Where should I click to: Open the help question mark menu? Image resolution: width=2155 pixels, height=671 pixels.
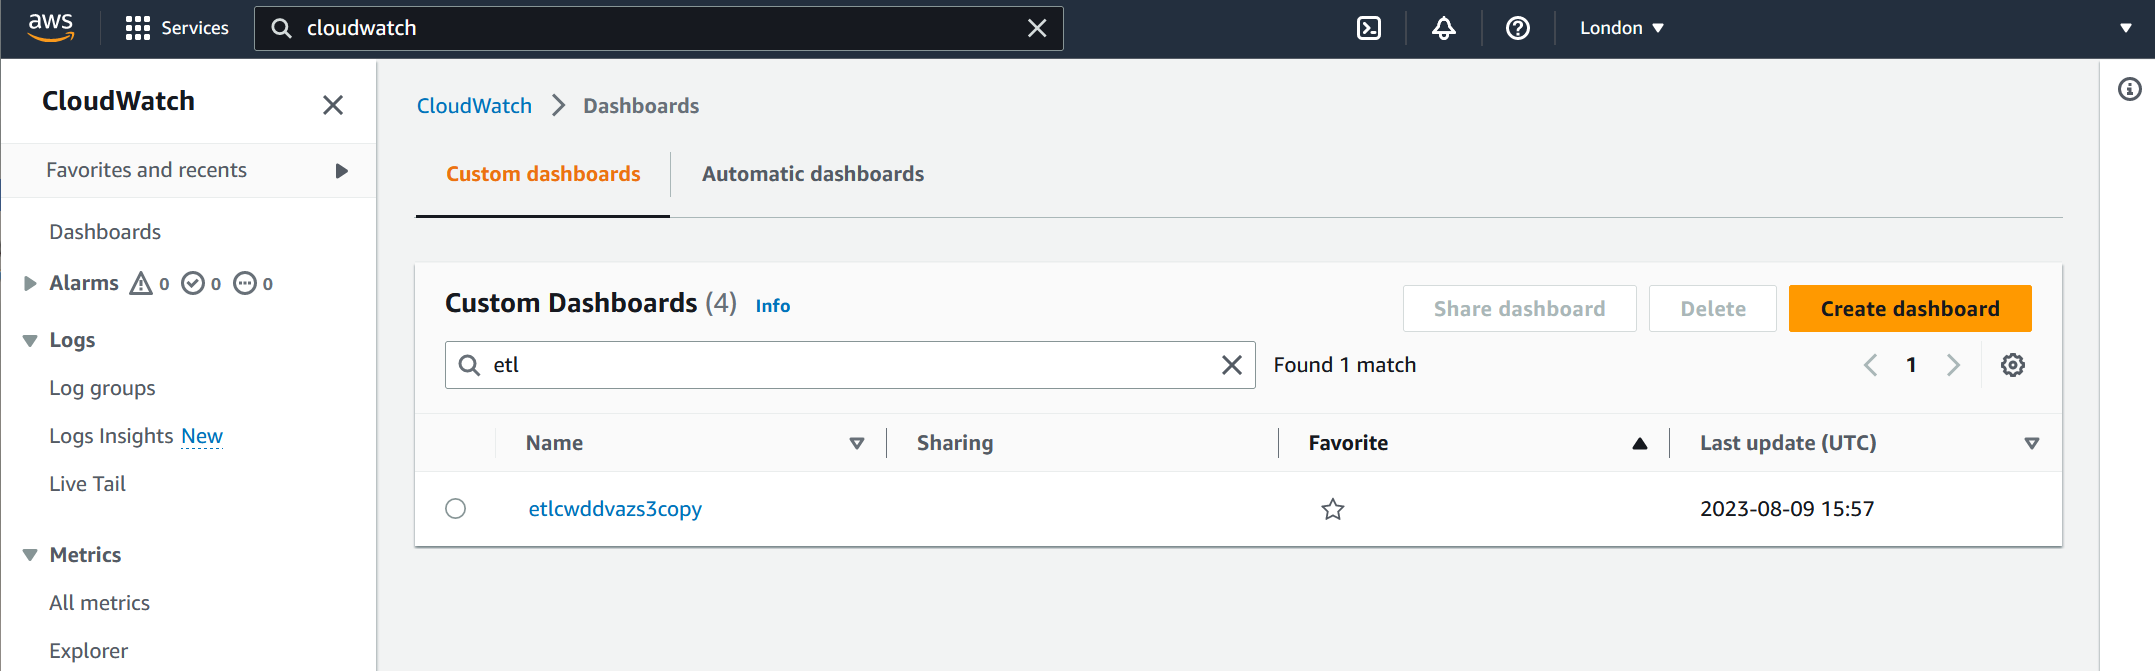pos(1518,28)
